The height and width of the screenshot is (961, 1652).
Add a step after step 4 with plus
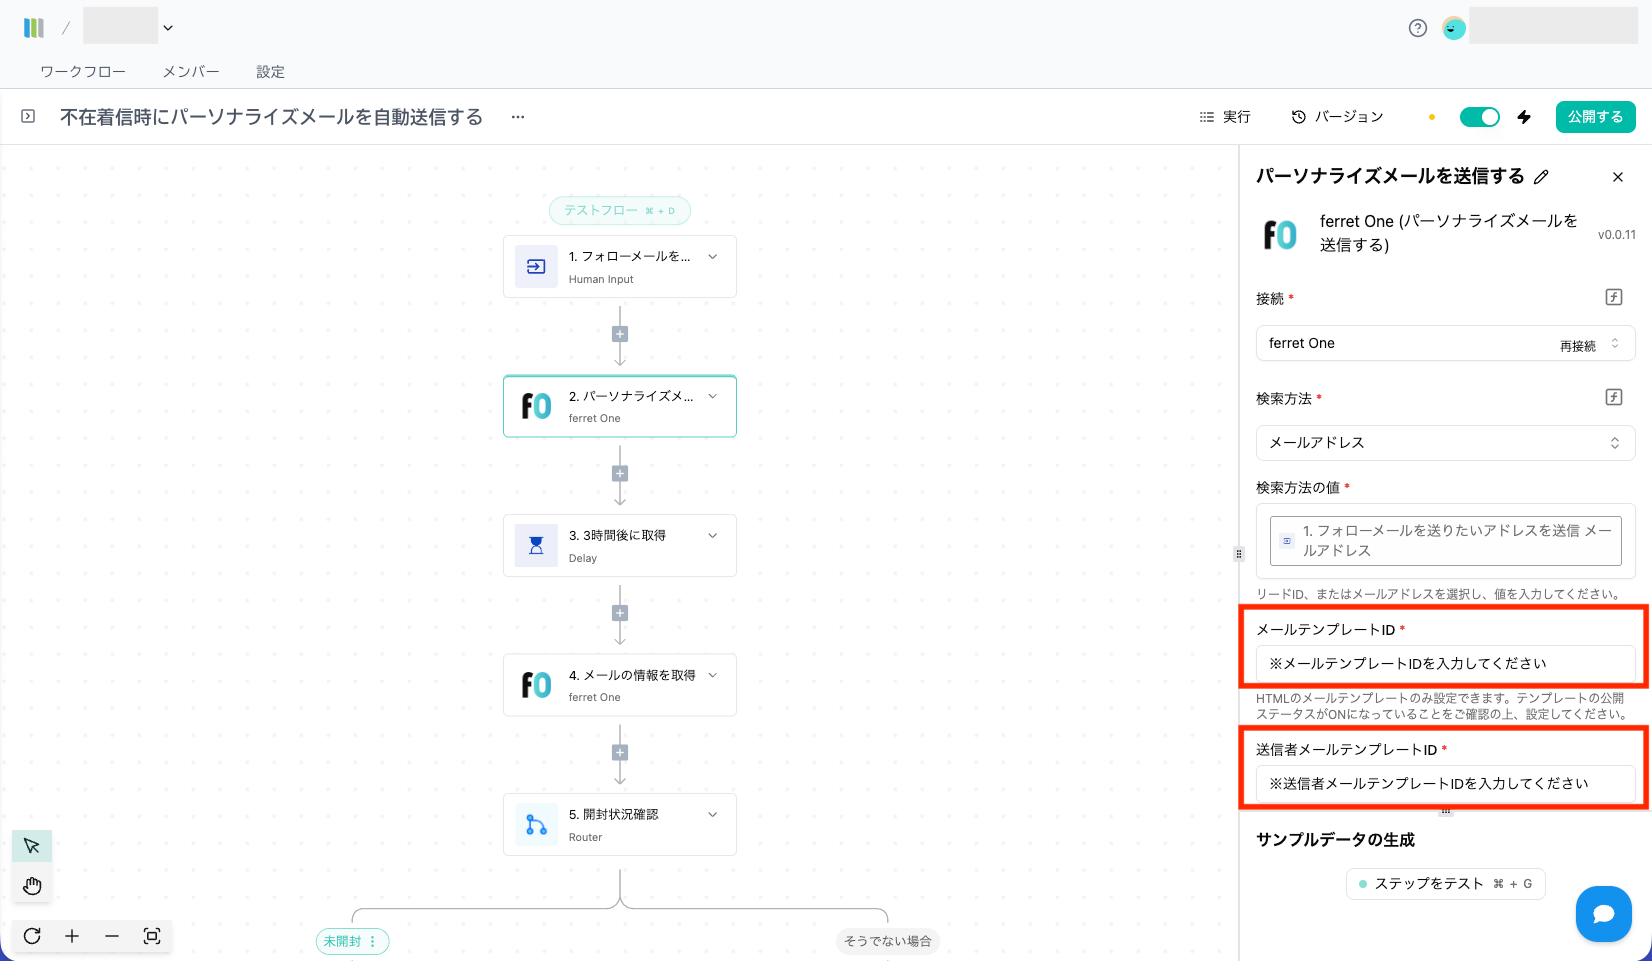tap(620, 753)
